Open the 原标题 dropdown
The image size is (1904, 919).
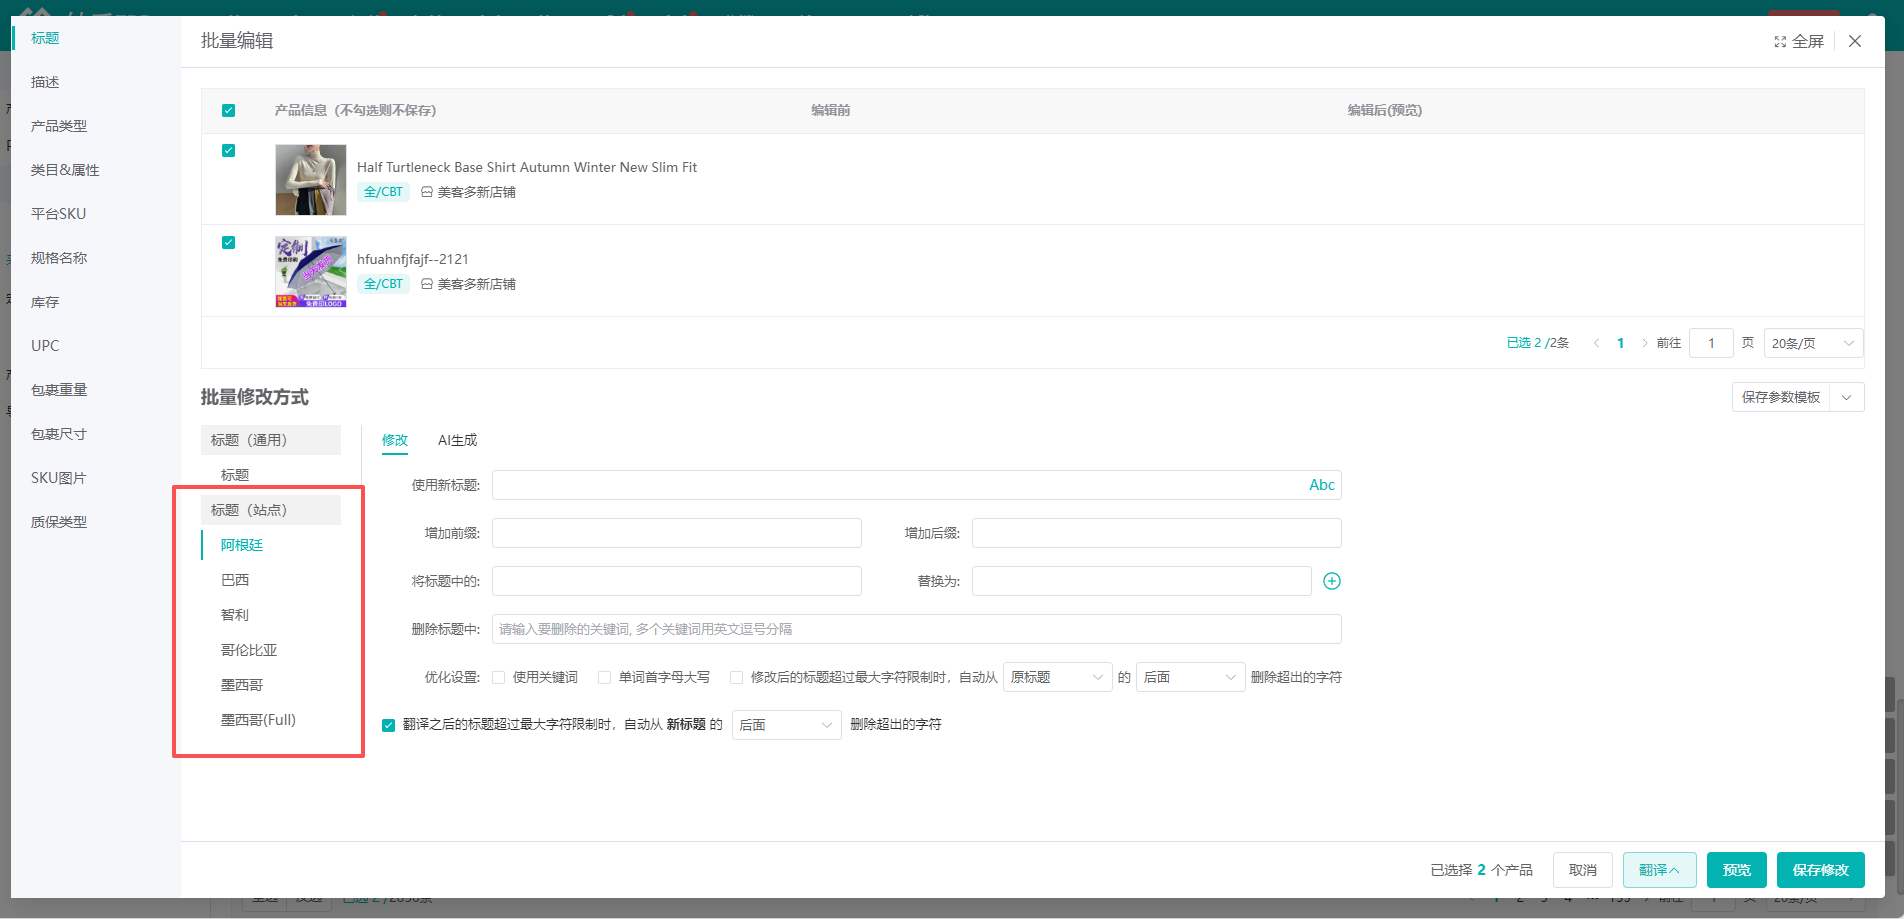click(1058, 677)
